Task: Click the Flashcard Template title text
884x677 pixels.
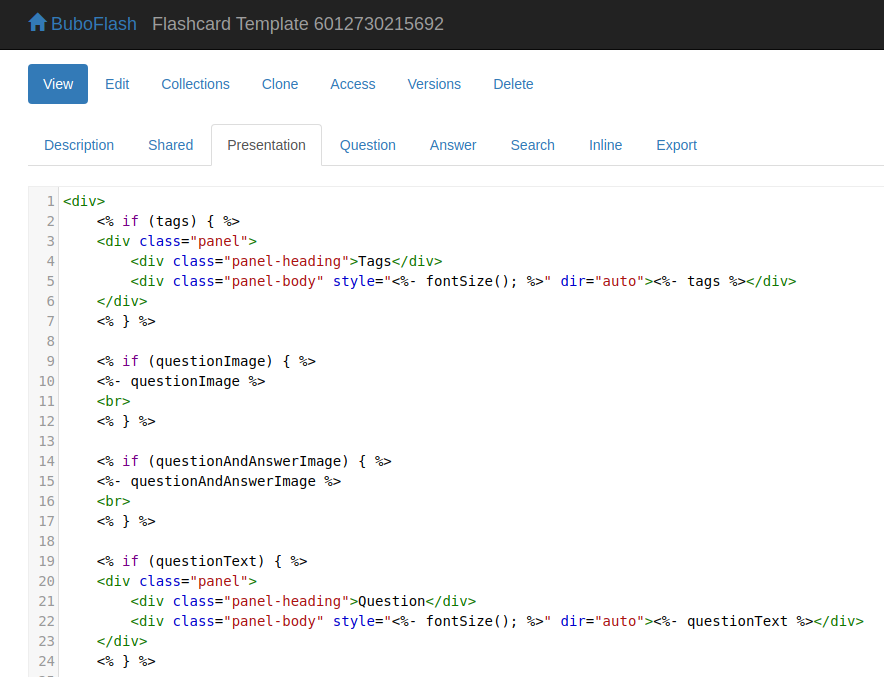Action: [x=297, y=24]
